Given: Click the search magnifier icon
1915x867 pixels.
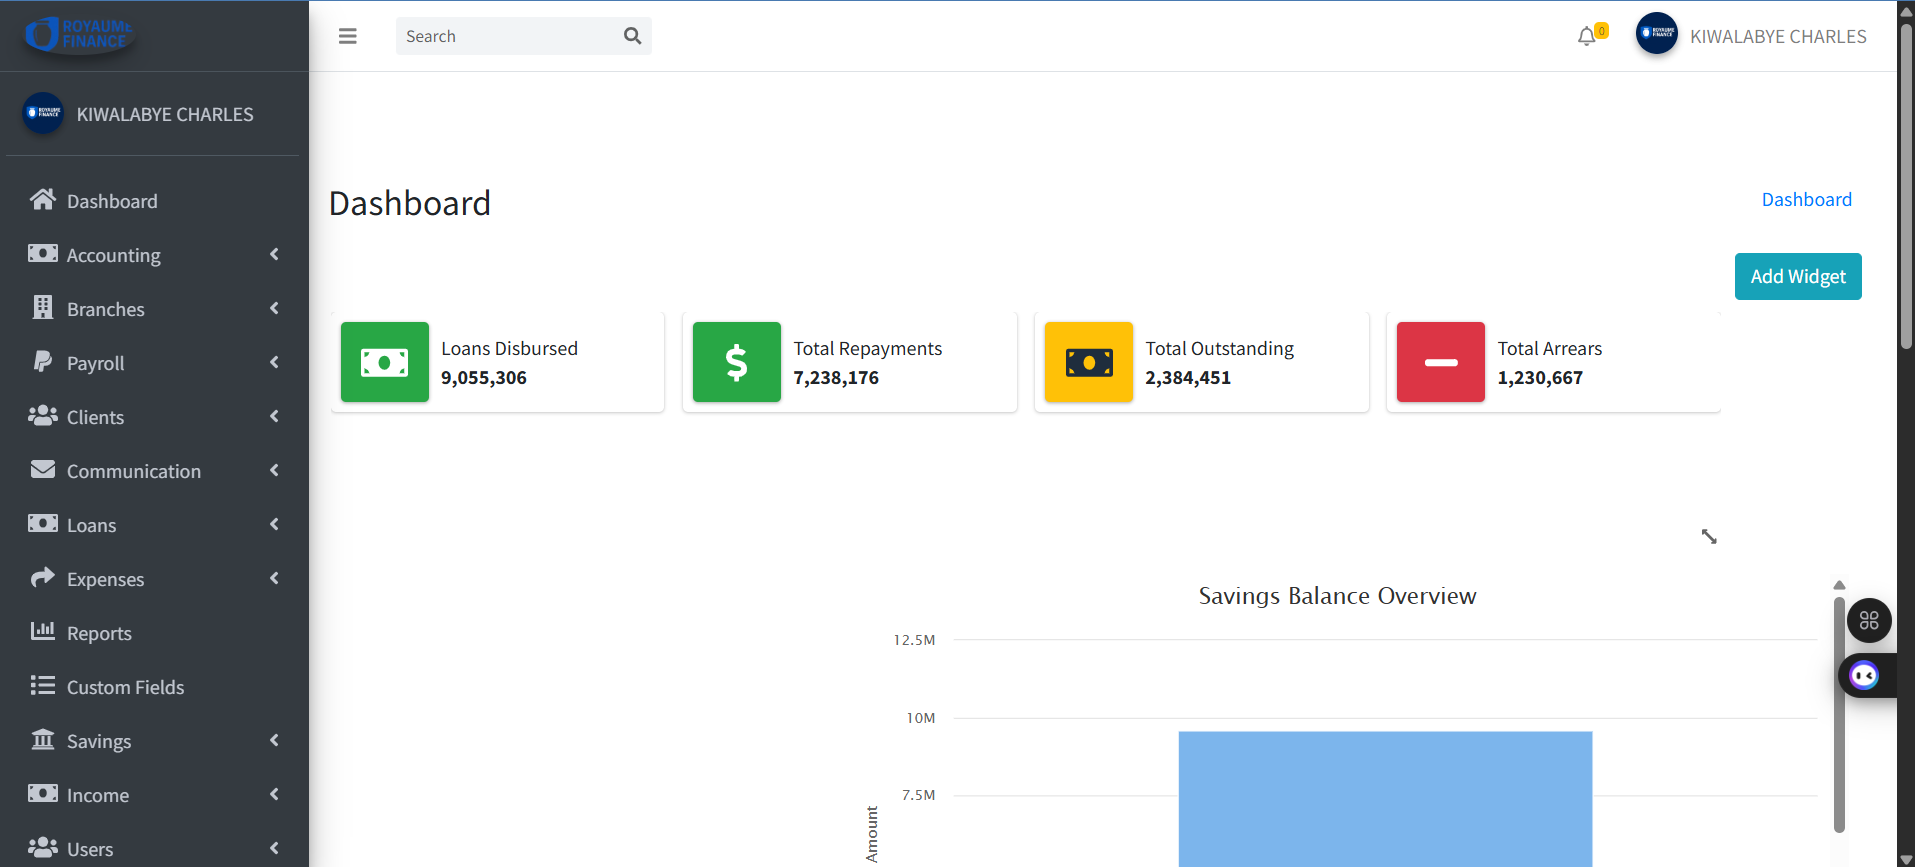Looking at the screenshot, I should click(632, 36).
